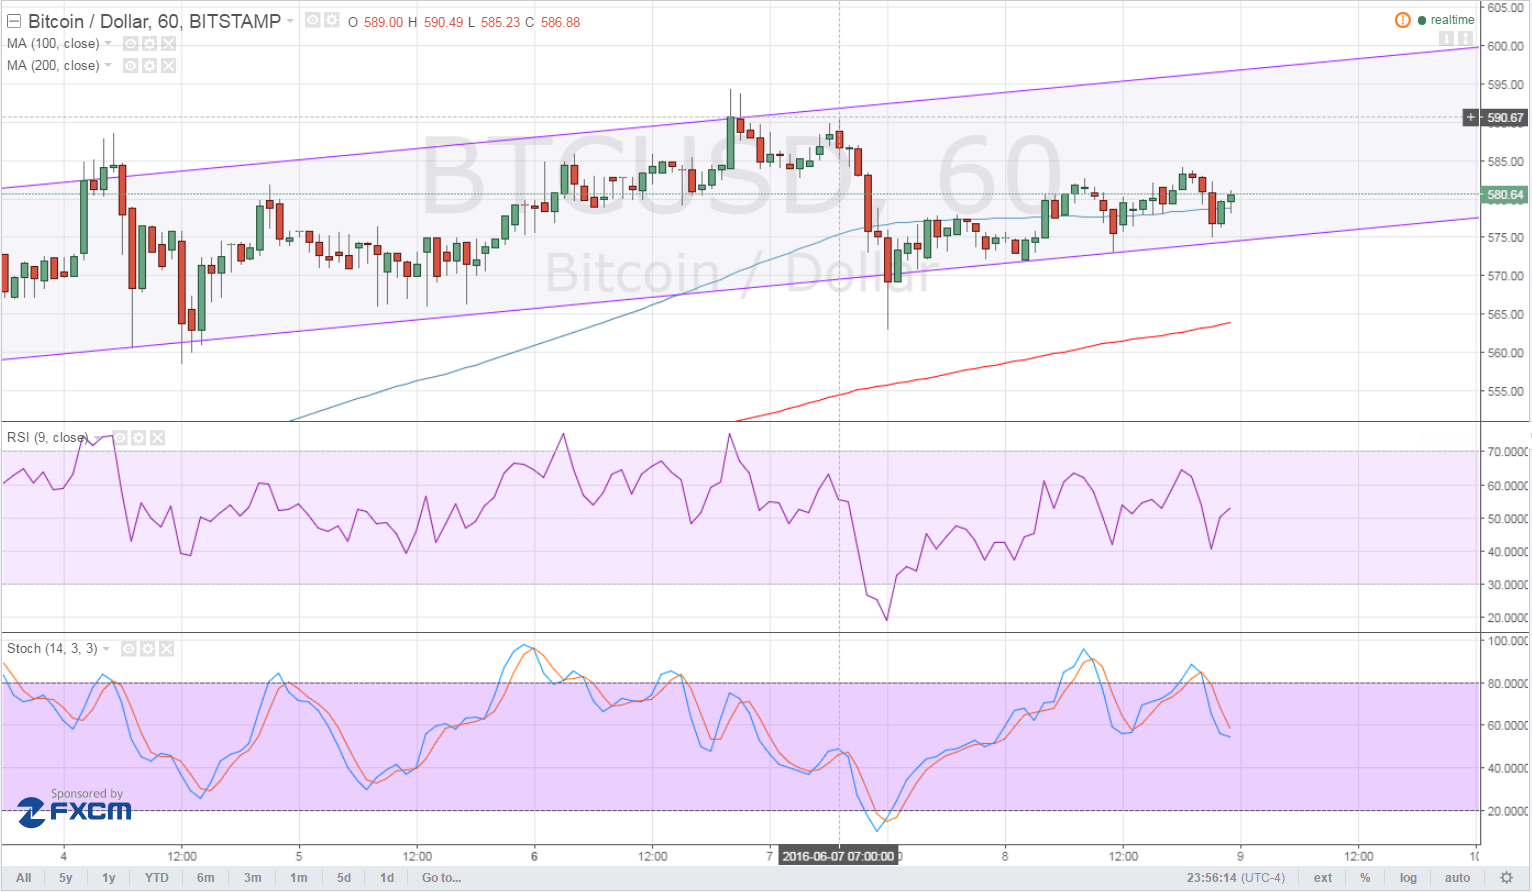
Task: Click the orange exclamation warning icon
Action: coord(1402,20)
